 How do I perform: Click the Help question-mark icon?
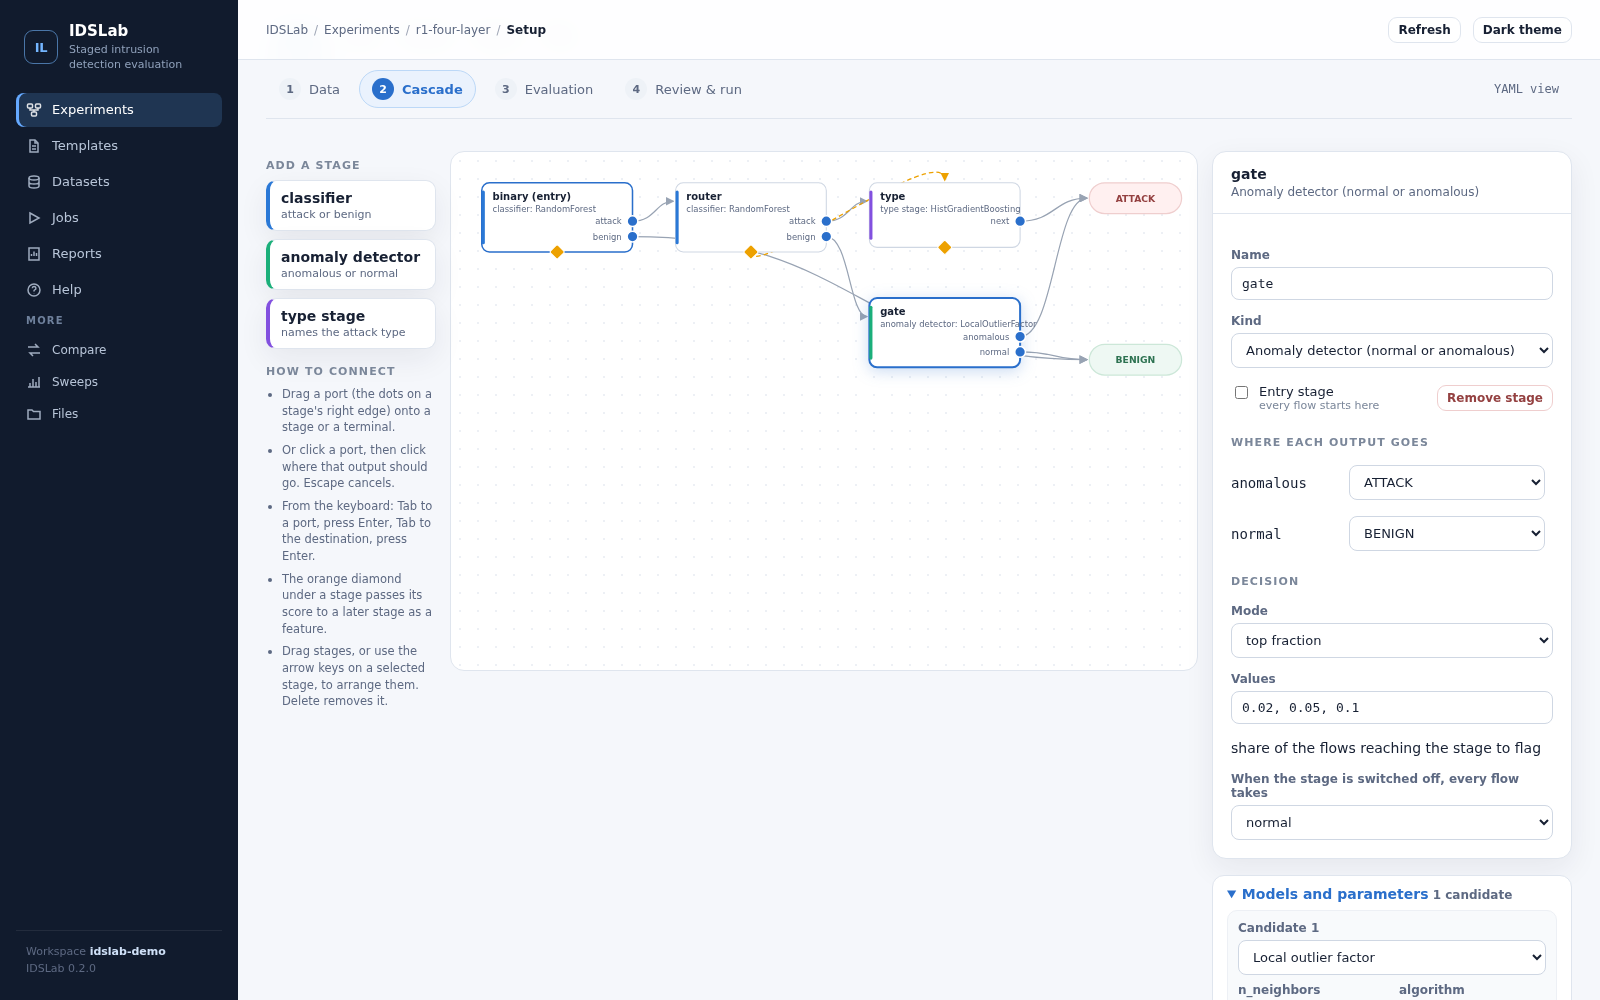(34, 290)
